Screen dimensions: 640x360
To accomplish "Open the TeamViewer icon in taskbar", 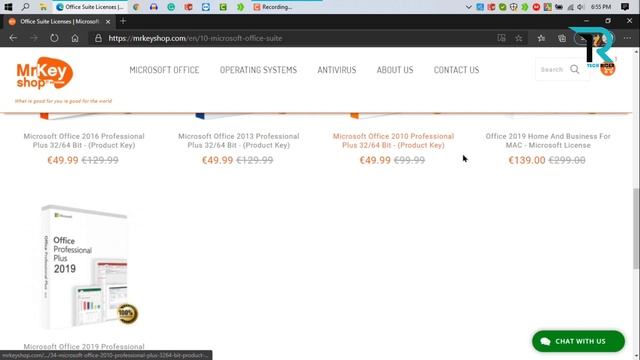I will [206, 7].
